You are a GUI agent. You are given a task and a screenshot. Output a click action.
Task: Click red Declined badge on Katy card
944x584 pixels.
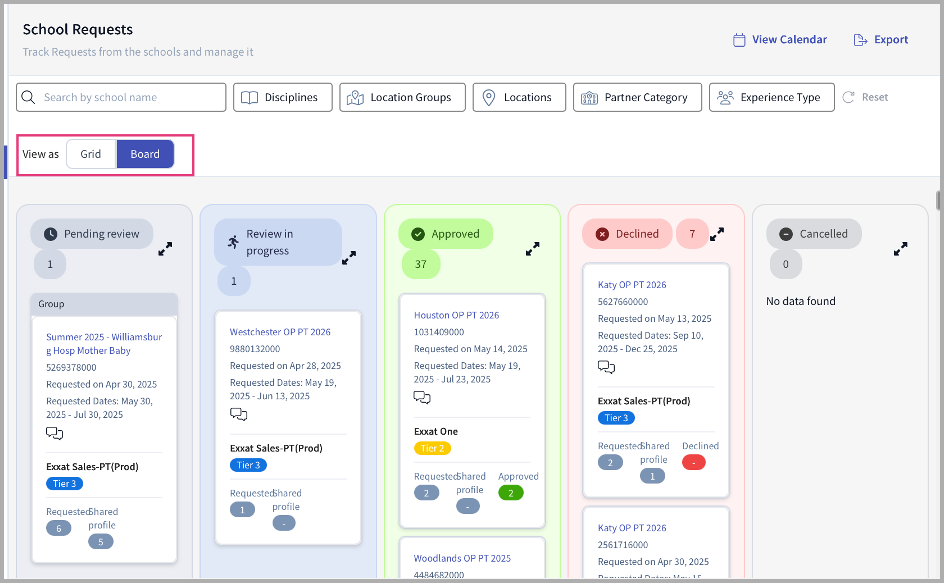click(694, 462)
